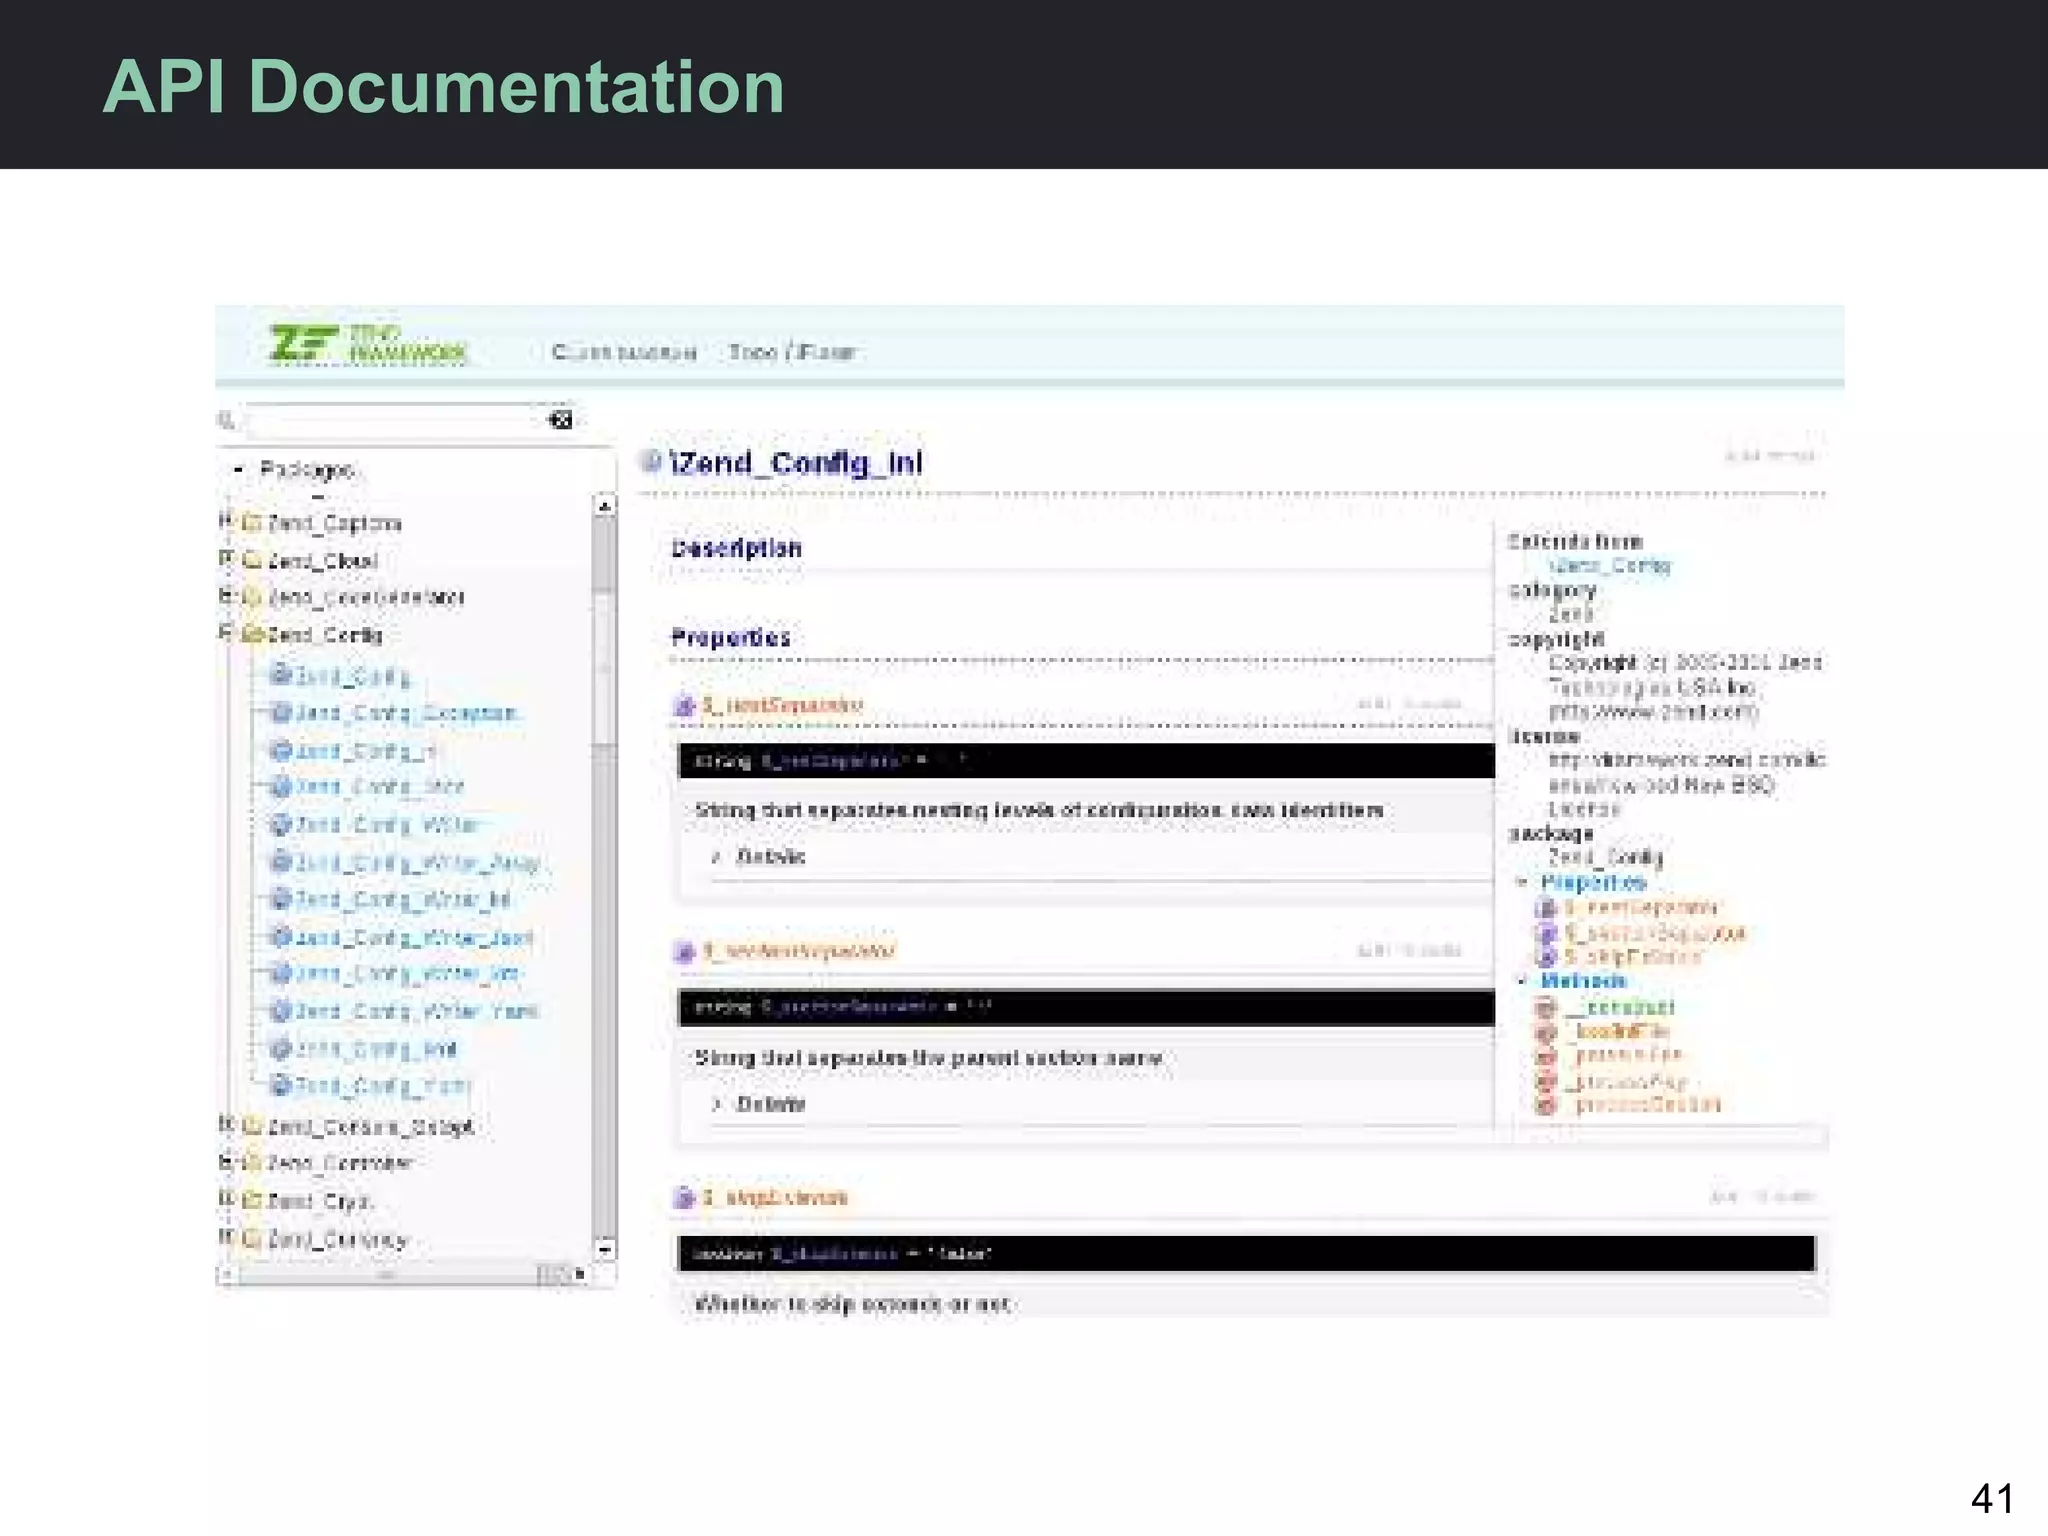Open Zend_Config class in tree
This screenshot has height=1536, width=2048.
pyautogui.click(x=352, y=677)
